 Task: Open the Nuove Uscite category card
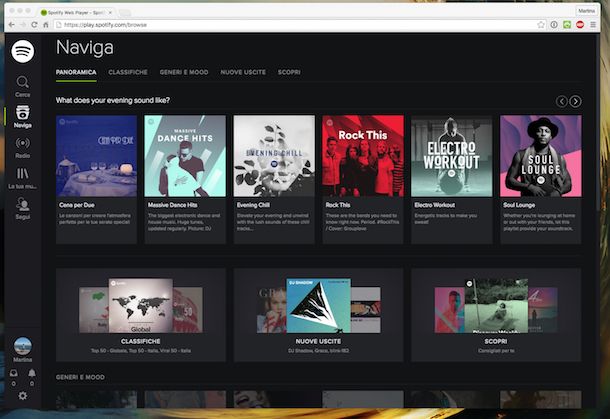pos(318,315)
